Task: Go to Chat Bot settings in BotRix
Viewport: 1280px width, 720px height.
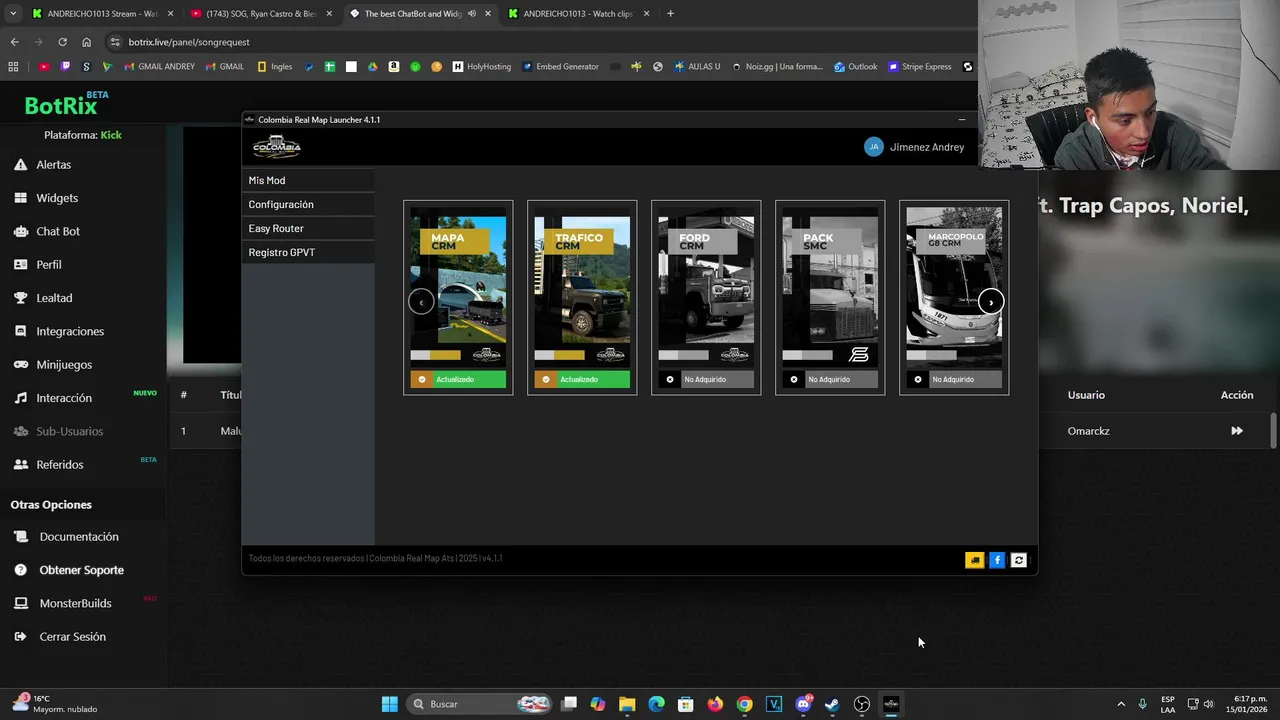Action: click(x=58, y=231)
